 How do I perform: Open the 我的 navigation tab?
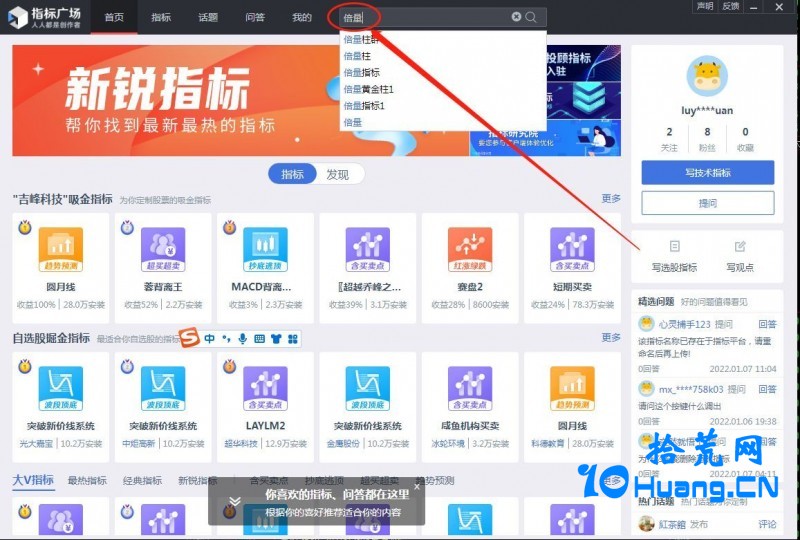click(302, 17)
